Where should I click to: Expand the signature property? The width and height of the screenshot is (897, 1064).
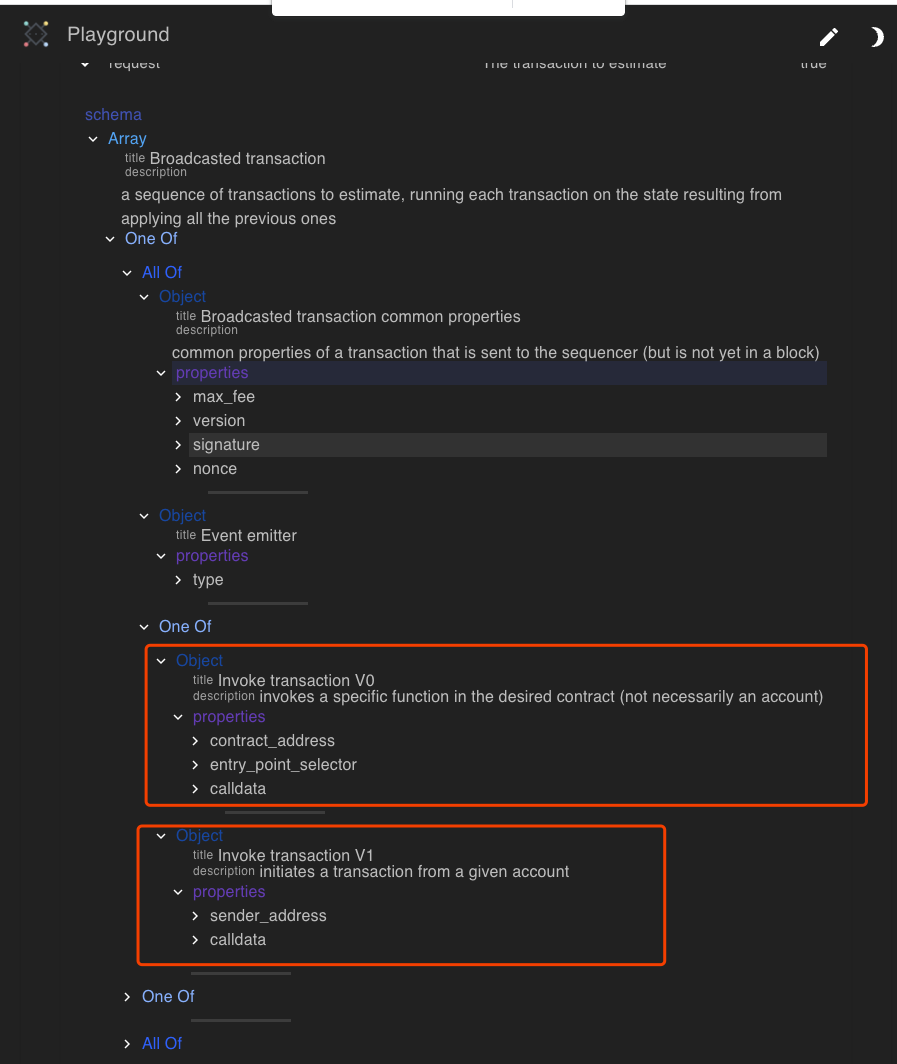[x=177, y=444]
